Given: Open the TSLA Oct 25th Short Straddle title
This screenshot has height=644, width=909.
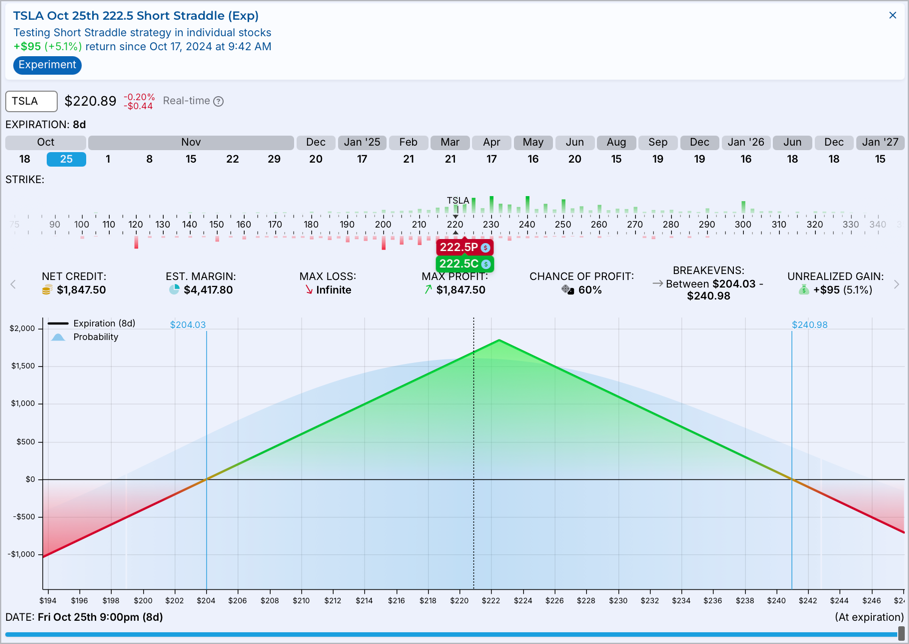Looking at the screenshot, I should pos(136,16).
